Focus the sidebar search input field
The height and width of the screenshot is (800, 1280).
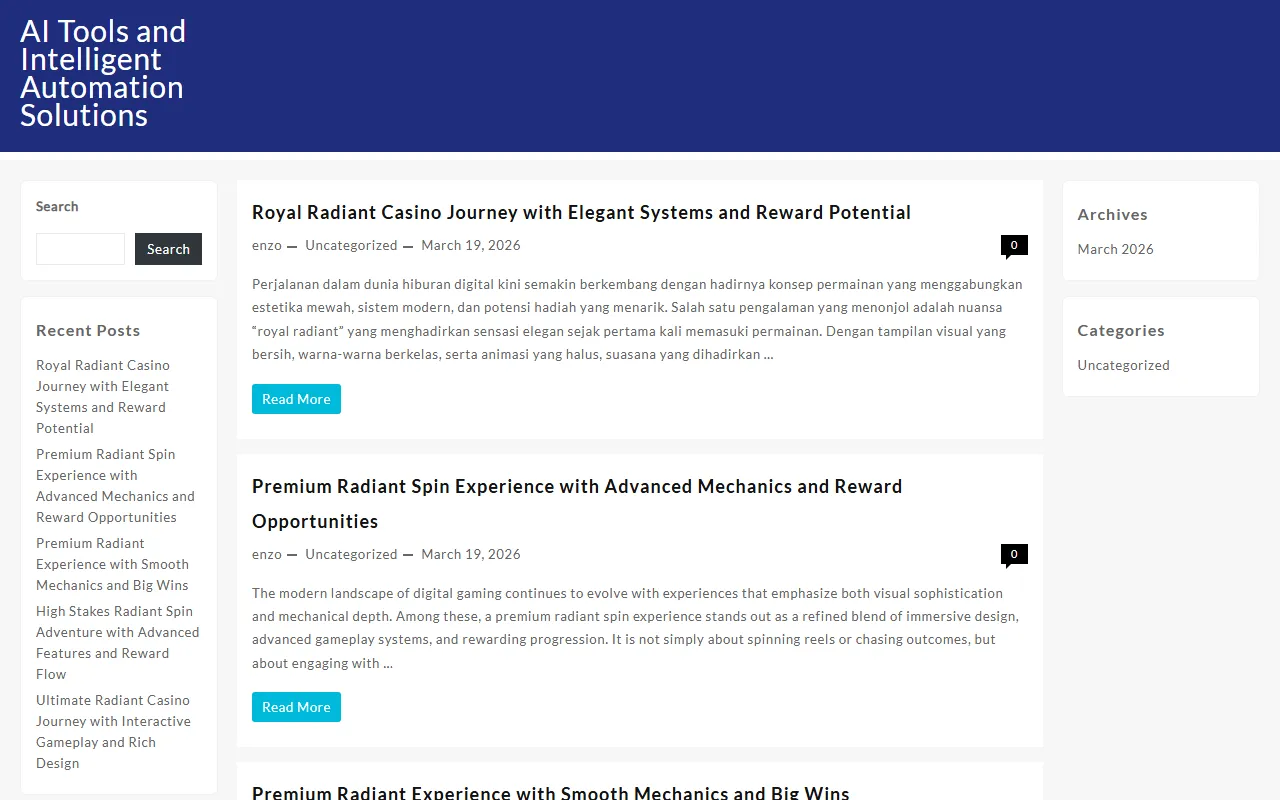80,249
